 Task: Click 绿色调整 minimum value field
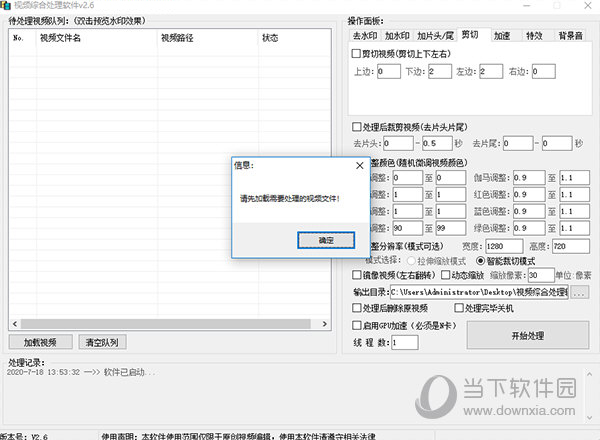[x=529, y=228]
